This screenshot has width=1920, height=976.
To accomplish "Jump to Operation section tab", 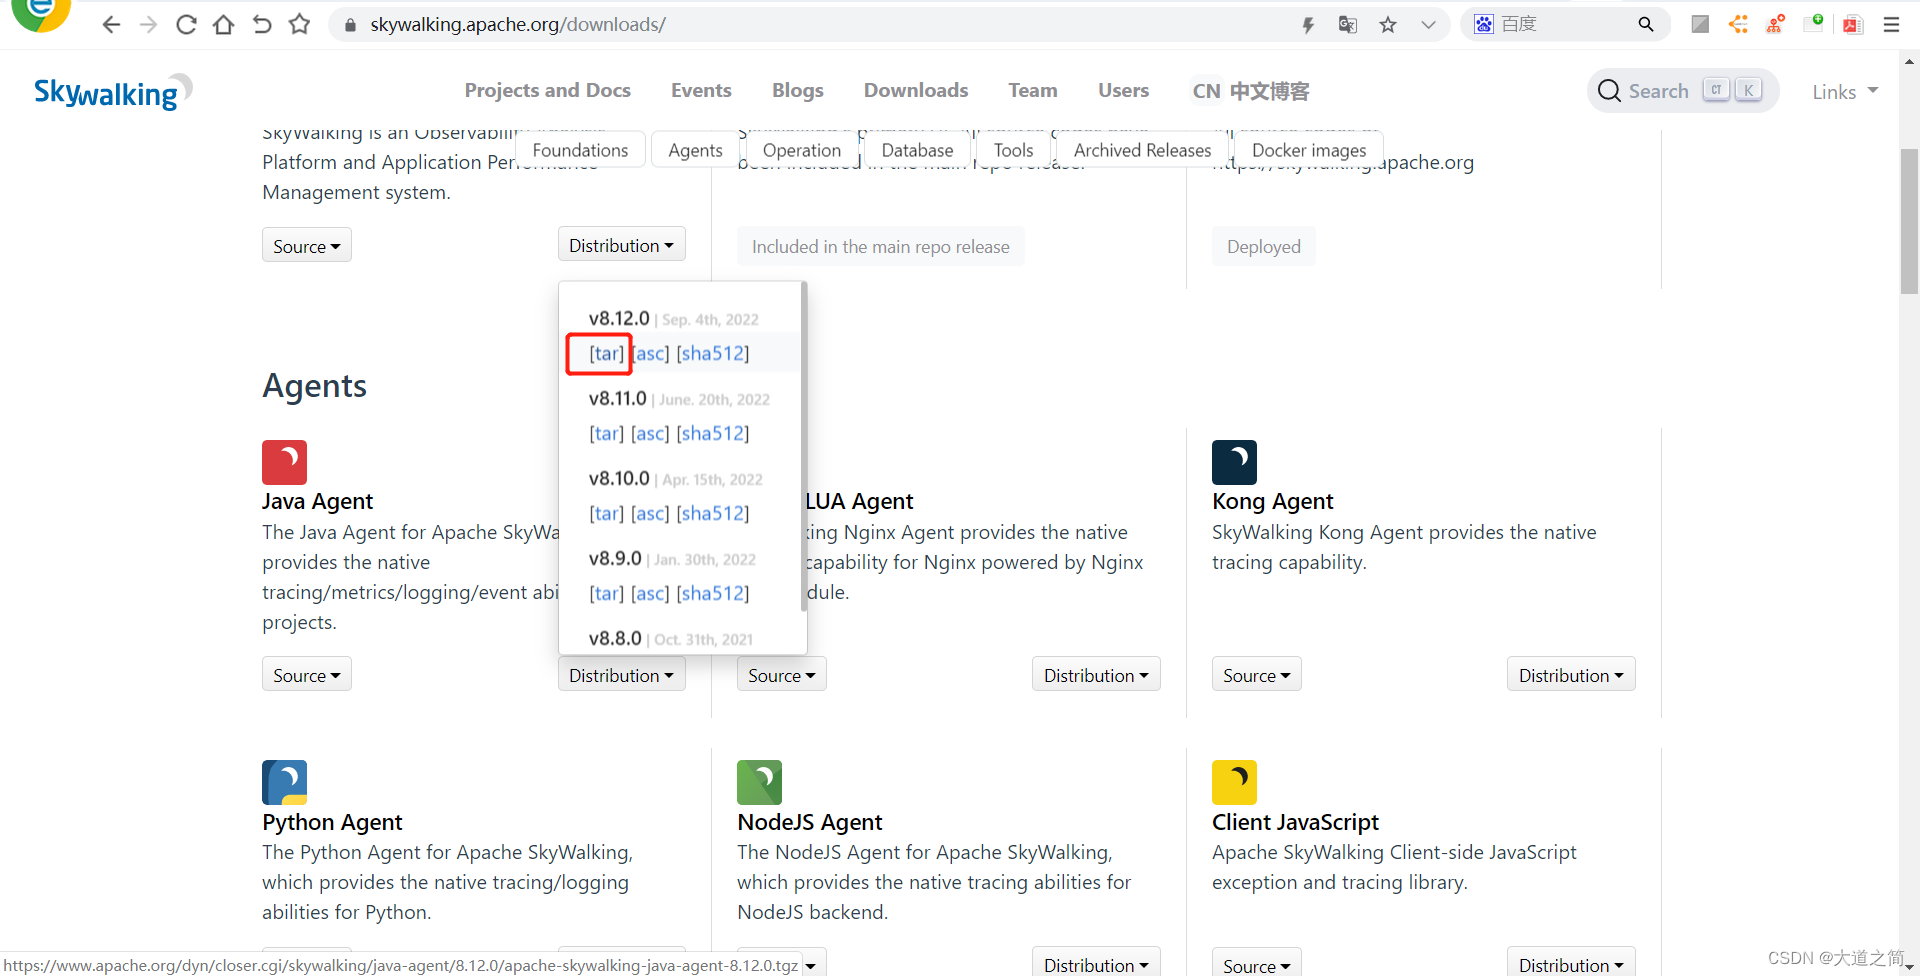I will [x=801, y=150].
